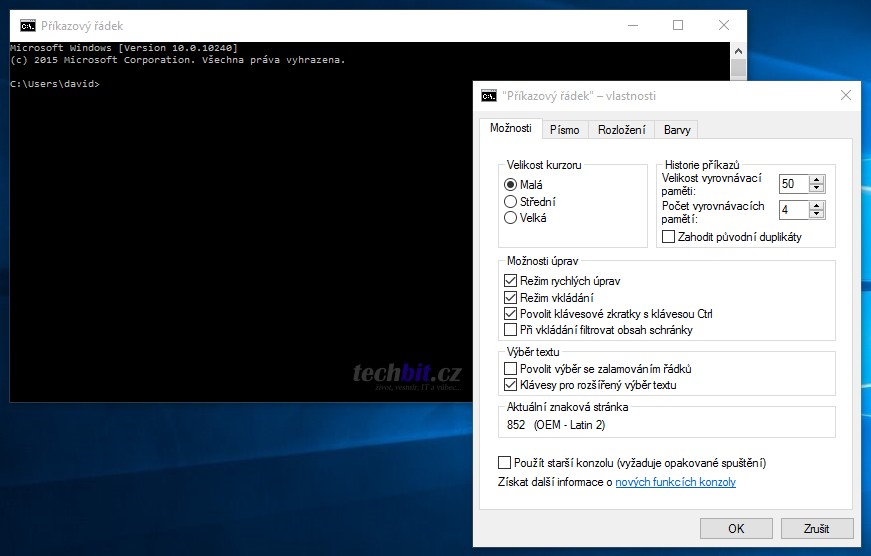Viewport: 871px width, 556px height.
Task: Switch to the Písmo tab
Action: tap(564, 130)
